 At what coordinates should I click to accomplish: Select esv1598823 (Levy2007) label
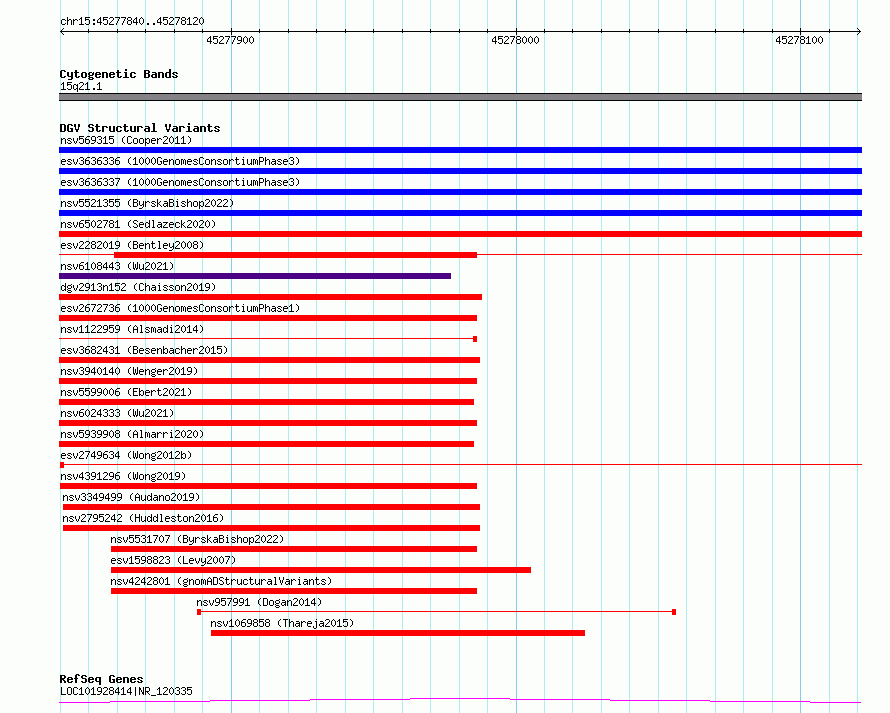pyautogui.click(x=173, y=560)
